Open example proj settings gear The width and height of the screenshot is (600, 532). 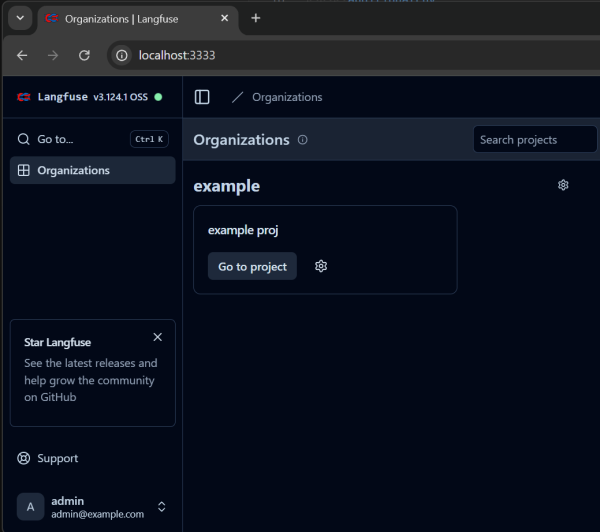click(x=321, y=266)
